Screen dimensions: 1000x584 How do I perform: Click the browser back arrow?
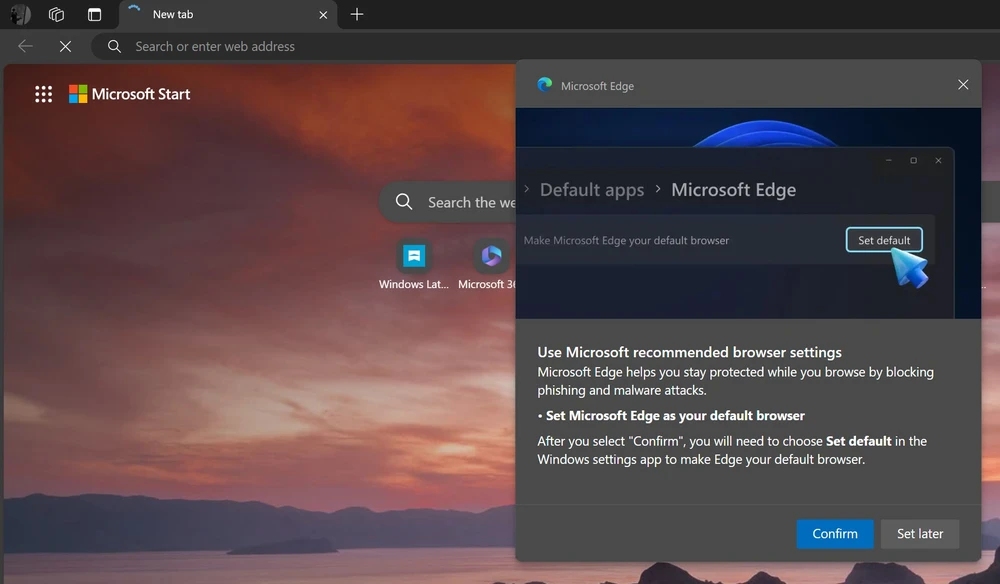tap(25, 46)
